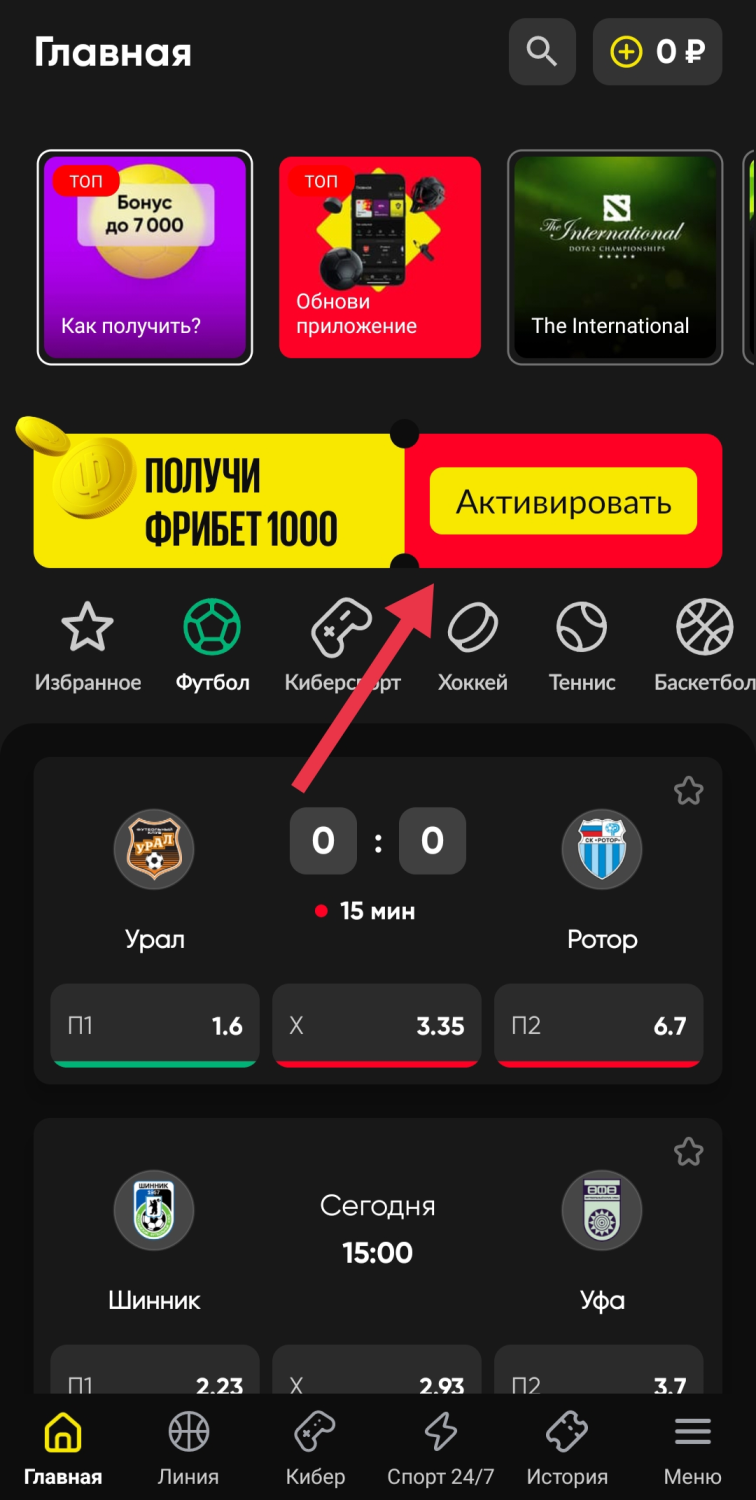
Task: Open the Бонус до 7000 promo card
Action: (145, 258)
